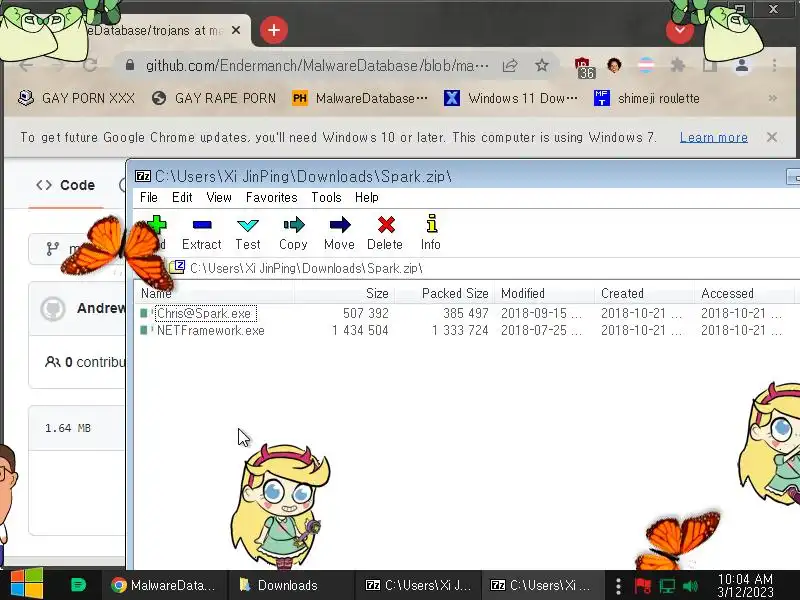Screen dimensions: 800x600
Task: Sort by Created column header
Action: 644,293
